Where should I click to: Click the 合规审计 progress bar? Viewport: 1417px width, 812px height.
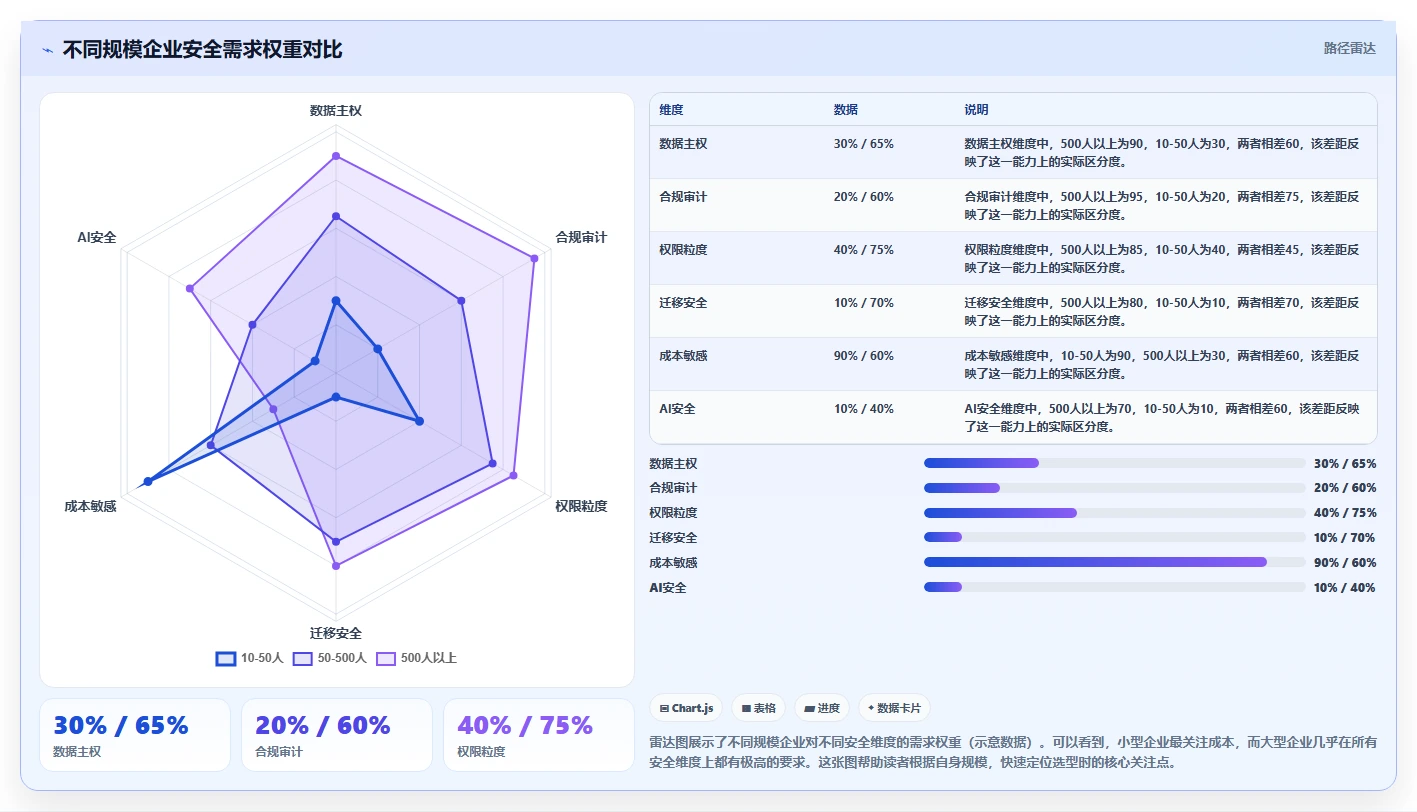pyautogui.click(x=1114, y=488)
